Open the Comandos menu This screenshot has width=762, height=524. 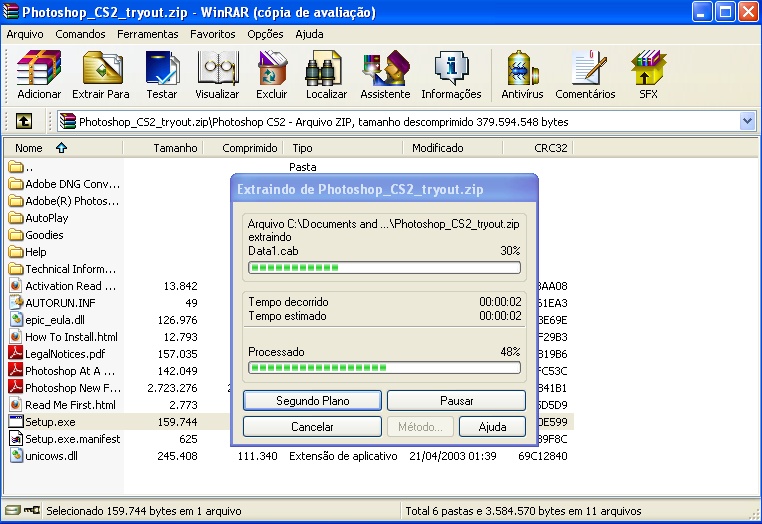(x=80, y=34)
